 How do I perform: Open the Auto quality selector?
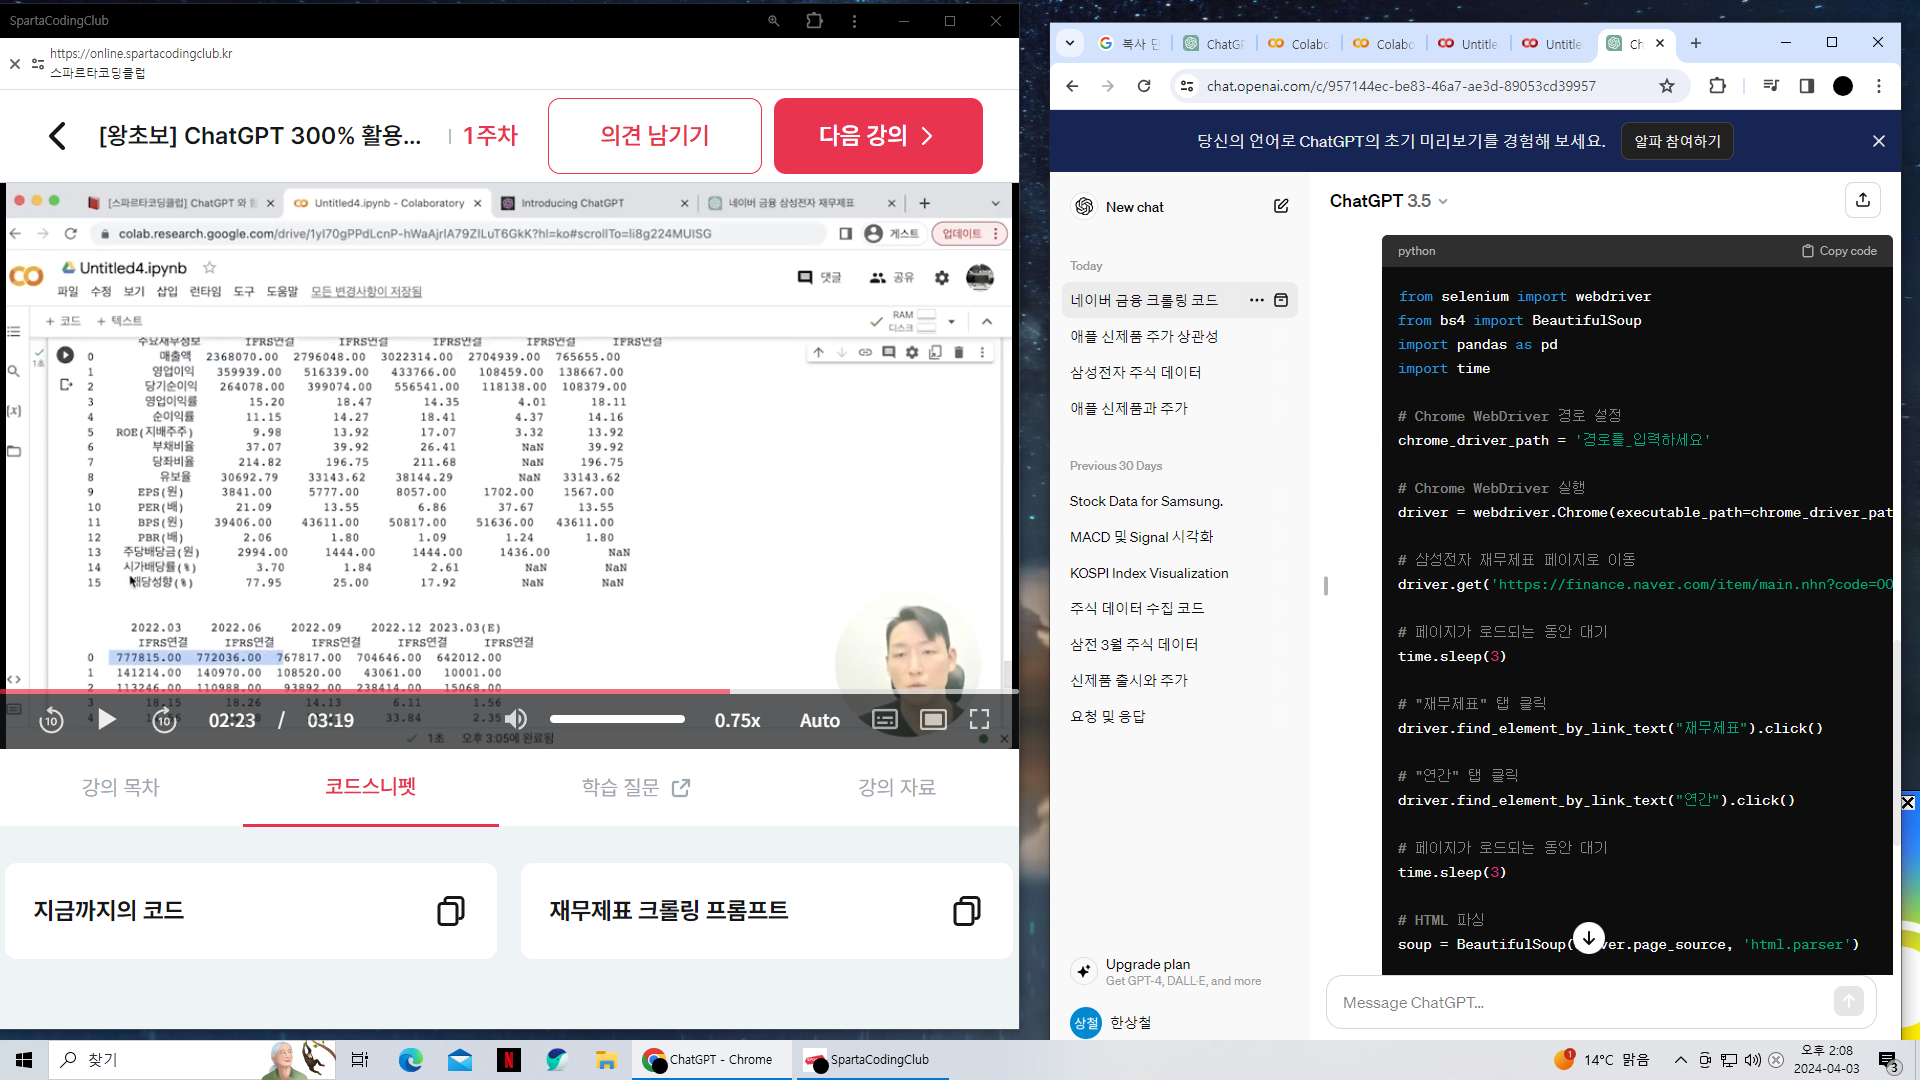(820, 720)
